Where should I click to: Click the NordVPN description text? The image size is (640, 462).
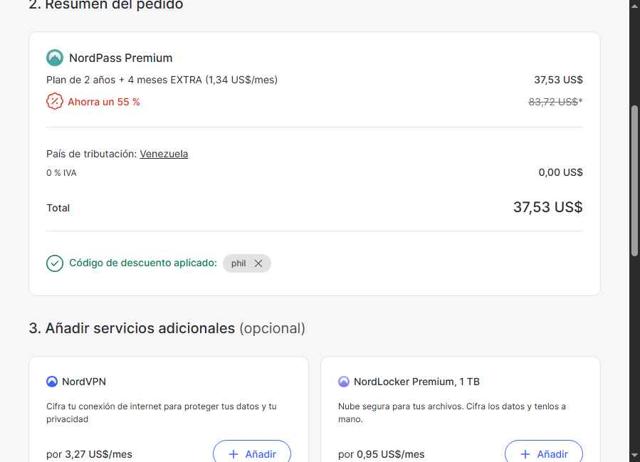[161, 412]
